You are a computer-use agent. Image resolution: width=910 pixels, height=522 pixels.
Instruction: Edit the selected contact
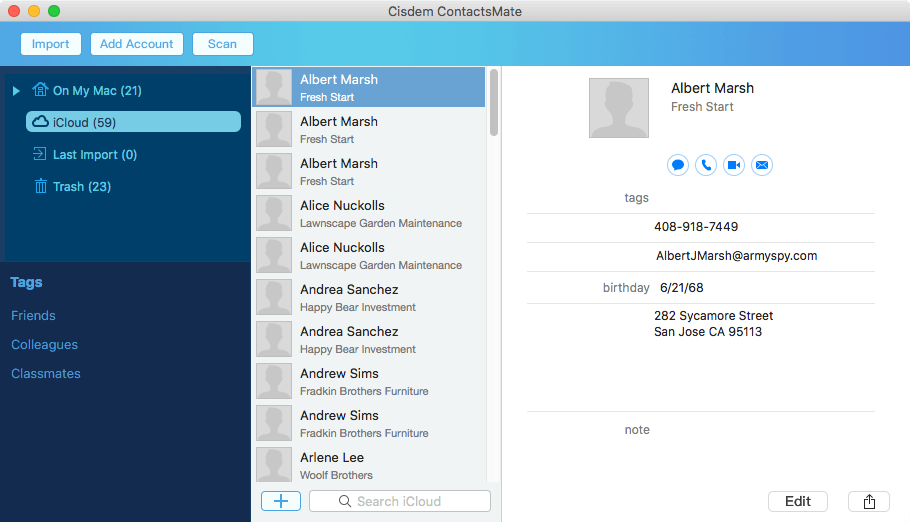pos(798,501)
